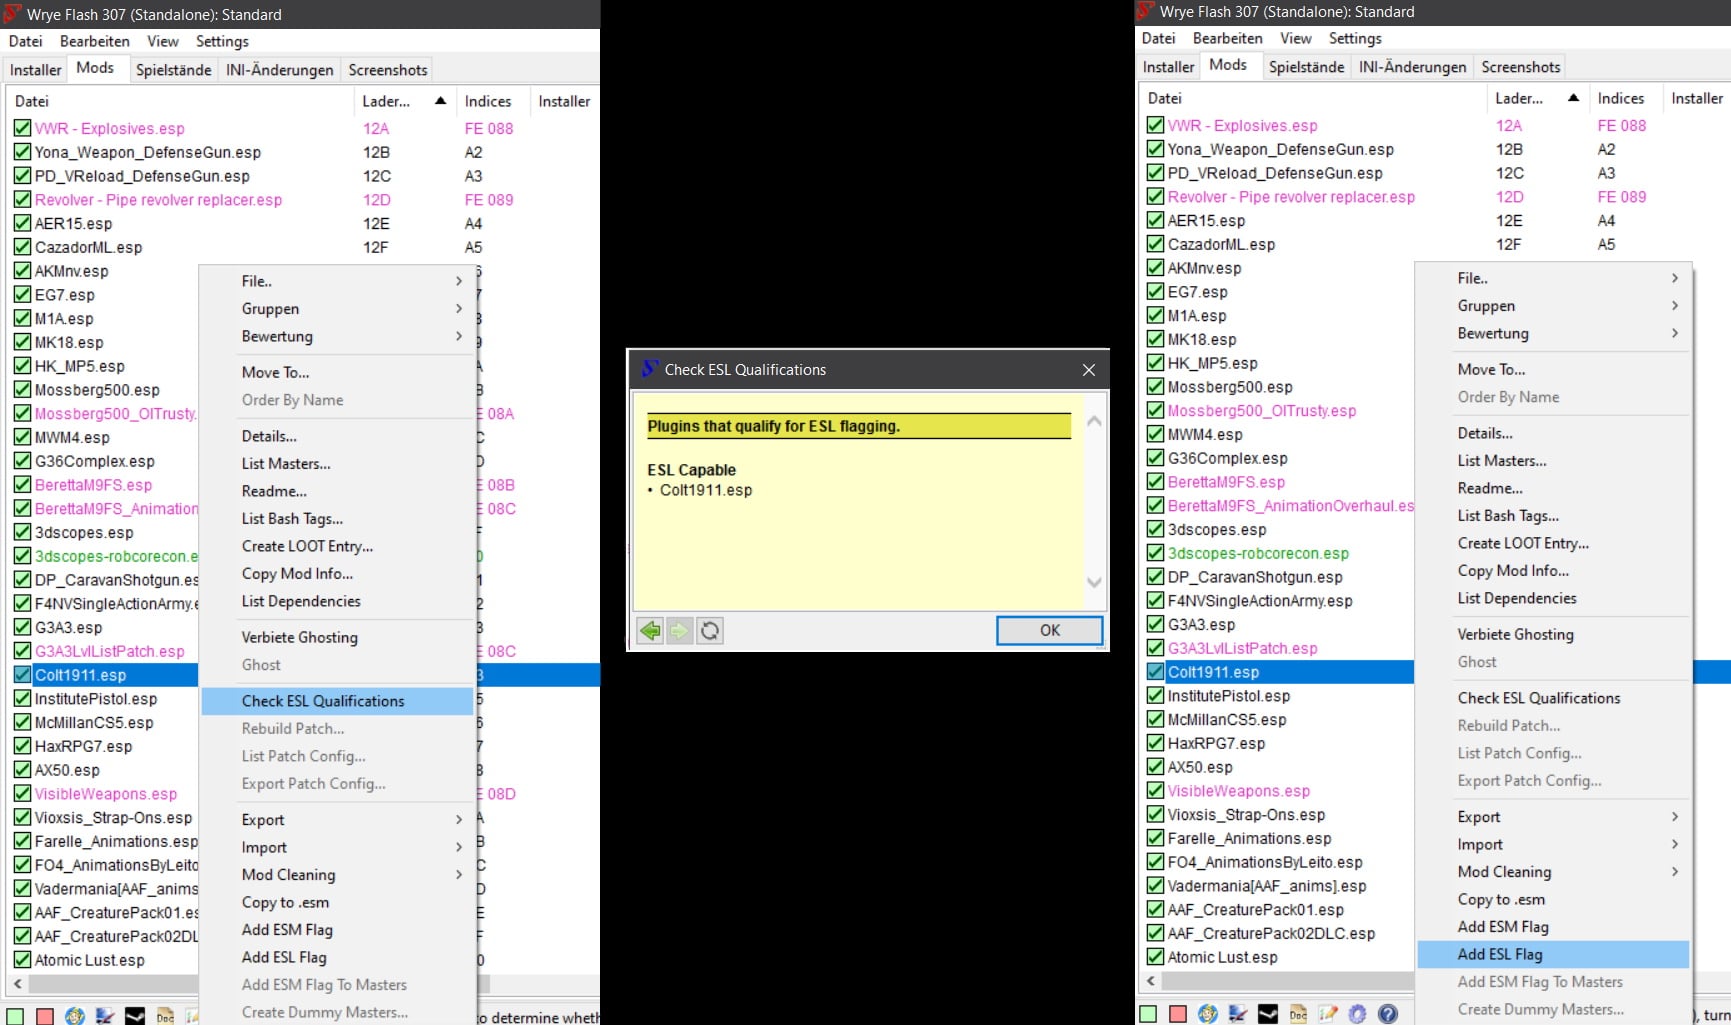Uncheck G3A3.esp in the right window
This screenshot has width=1731, height=1025.
(1155, 624)
